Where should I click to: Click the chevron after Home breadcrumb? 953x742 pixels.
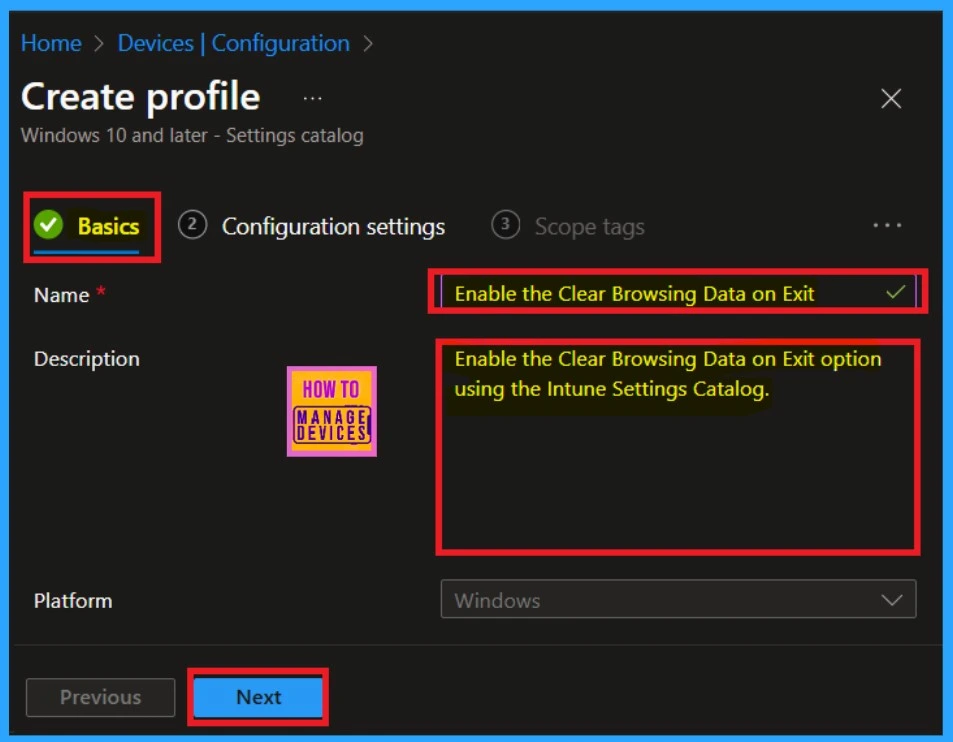(x=99, y=44)
